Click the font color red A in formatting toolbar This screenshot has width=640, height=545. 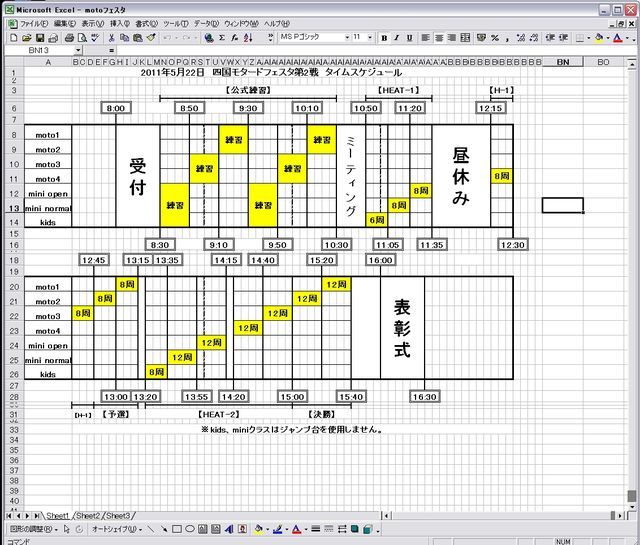617,37
